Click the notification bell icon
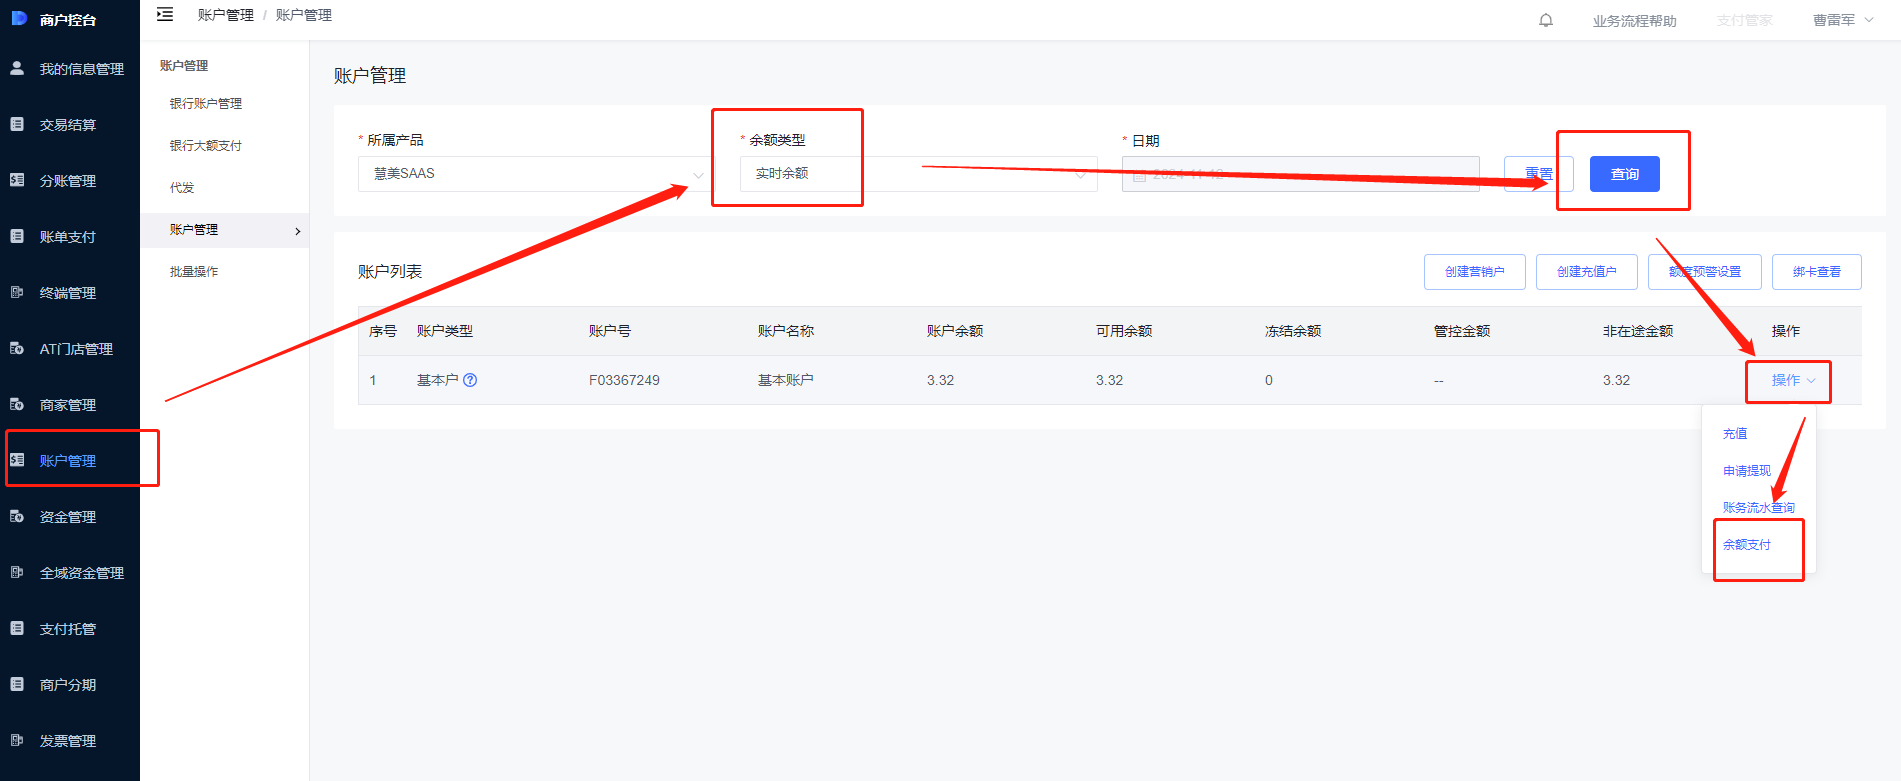The height and width of the screenshot is (781, 1901). (x=1546, y=20)
